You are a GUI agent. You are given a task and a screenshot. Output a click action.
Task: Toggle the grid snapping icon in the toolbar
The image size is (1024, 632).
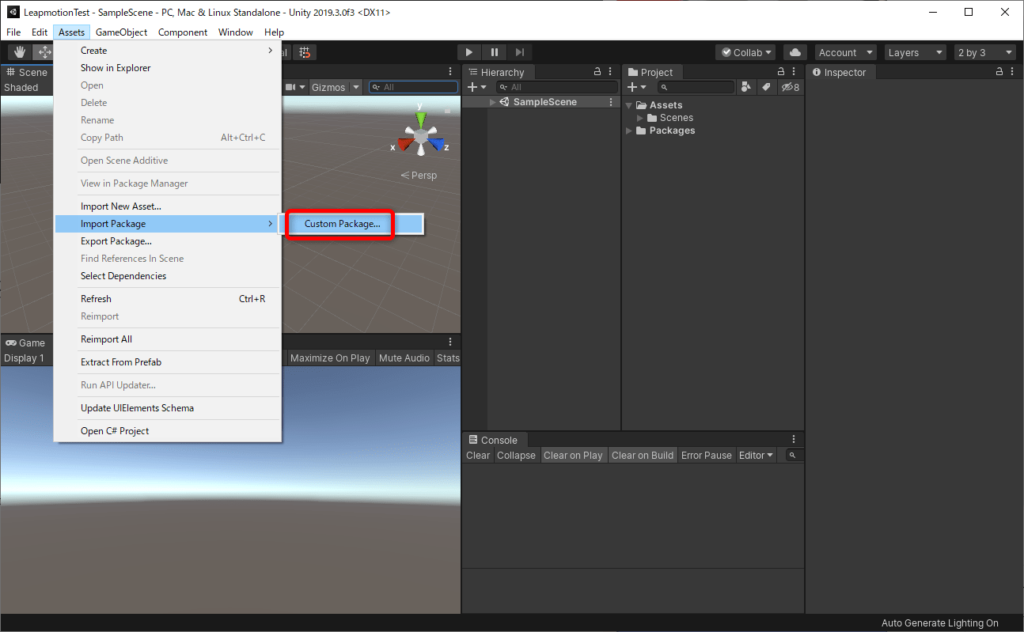(305, 52)
